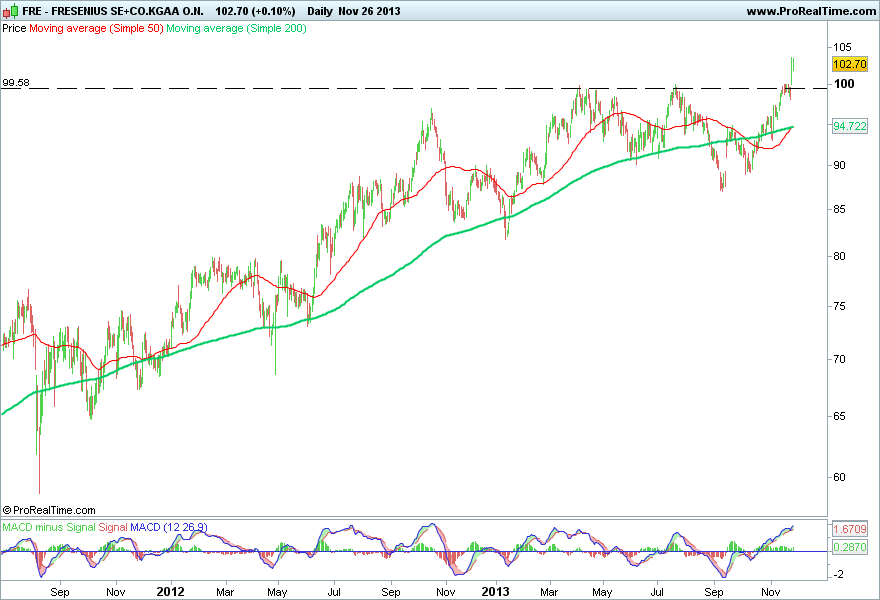Screen dimensions: 880x600
Task: Click the candlestick chart icon beside FRE
Action: click(10, 11)
